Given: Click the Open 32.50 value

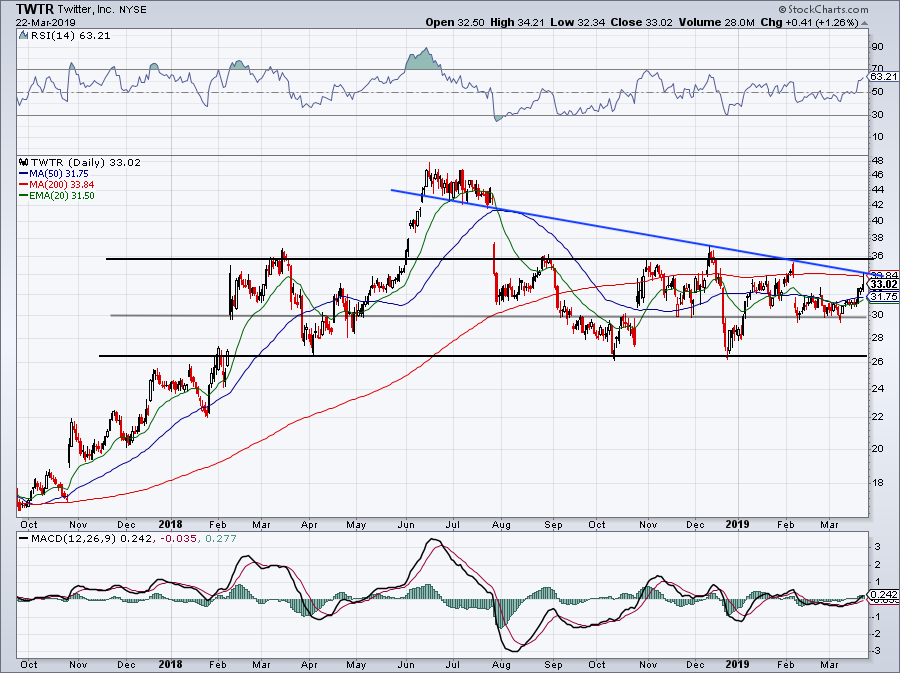Looking at the screenshot, I should pyautogui.click(x=455, y=22).
